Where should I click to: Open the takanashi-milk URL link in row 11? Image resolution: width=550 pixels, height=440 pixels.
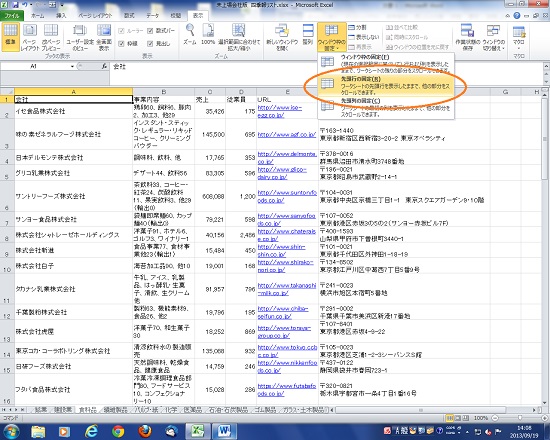(287, 289)
